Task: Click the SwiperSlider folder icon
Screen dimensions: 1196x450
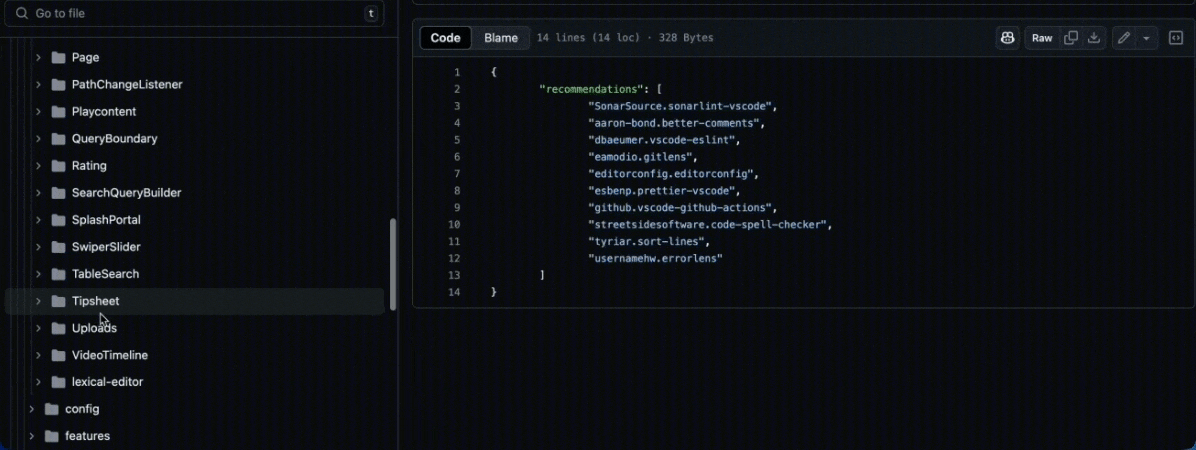Action: coord(58,247)
